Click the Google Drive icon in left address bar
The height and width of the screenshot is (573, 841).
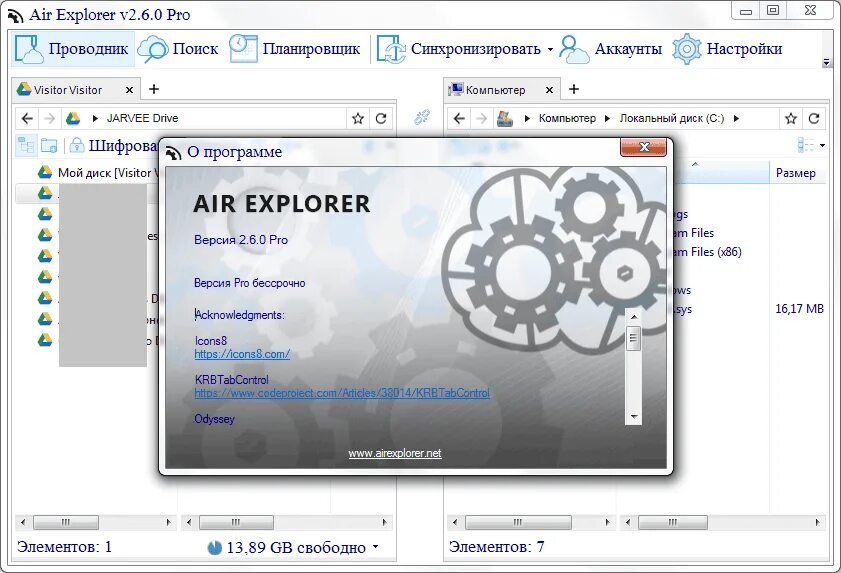[x=73, y=119]
